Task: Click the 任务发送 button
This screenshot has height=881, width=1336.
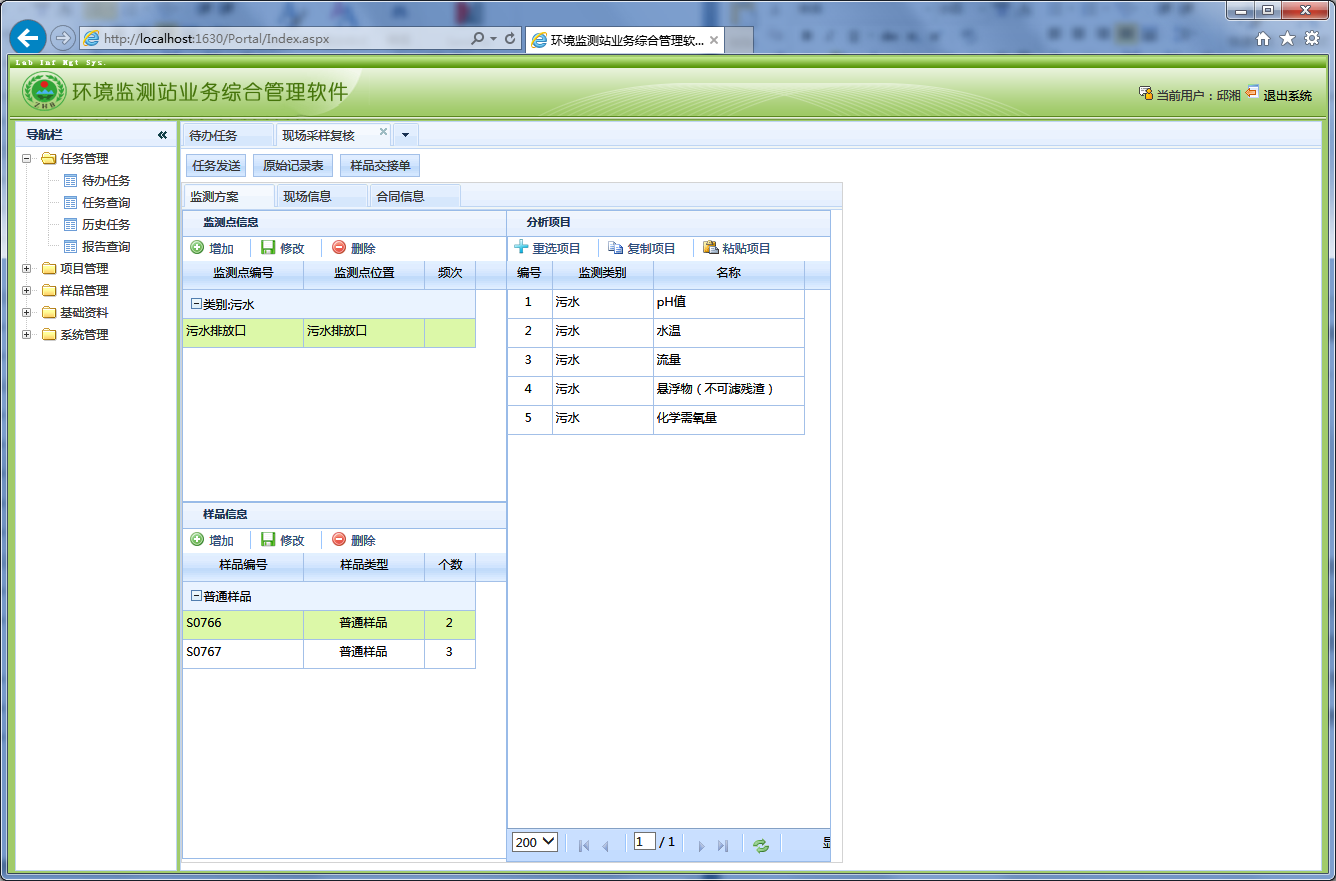Action: click(216, 166)
